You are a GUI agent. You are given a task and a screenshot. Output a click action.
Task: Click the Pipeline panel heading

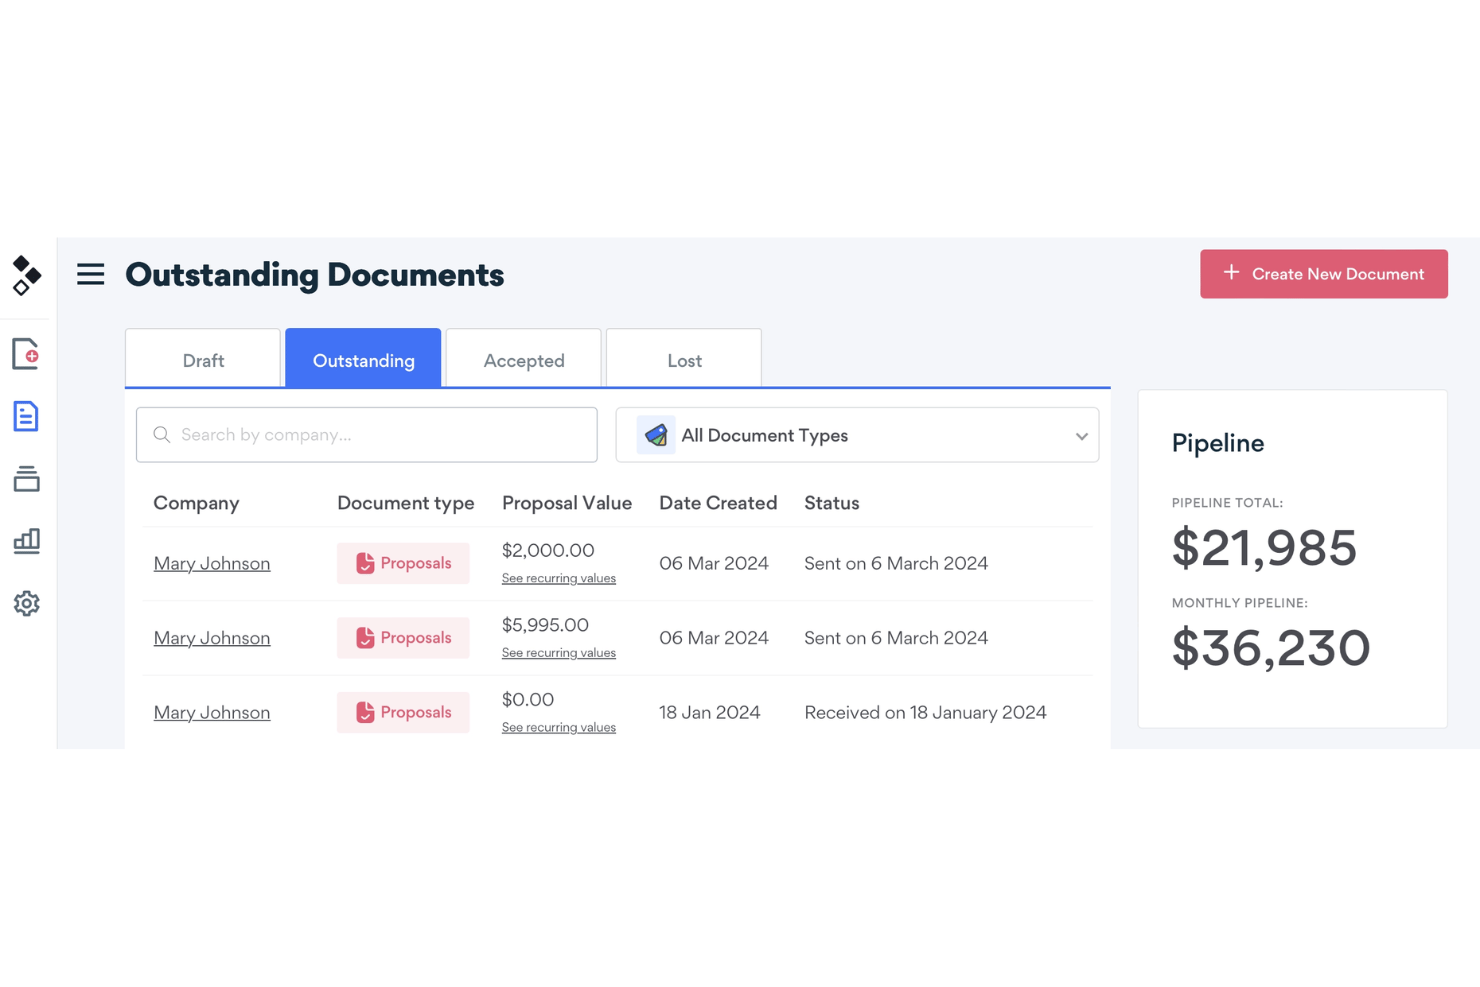pyautogui.click(x=1218, y=443)
